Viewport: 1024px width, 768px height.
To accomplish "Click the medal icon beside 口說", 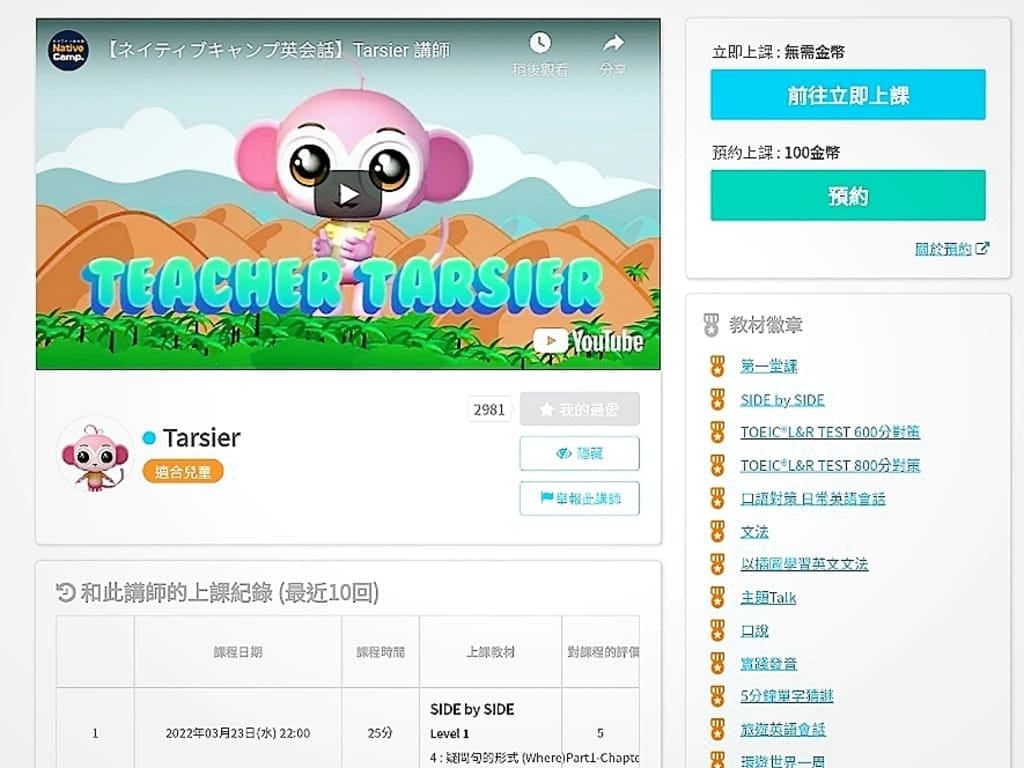I will (x=717, y=631).
